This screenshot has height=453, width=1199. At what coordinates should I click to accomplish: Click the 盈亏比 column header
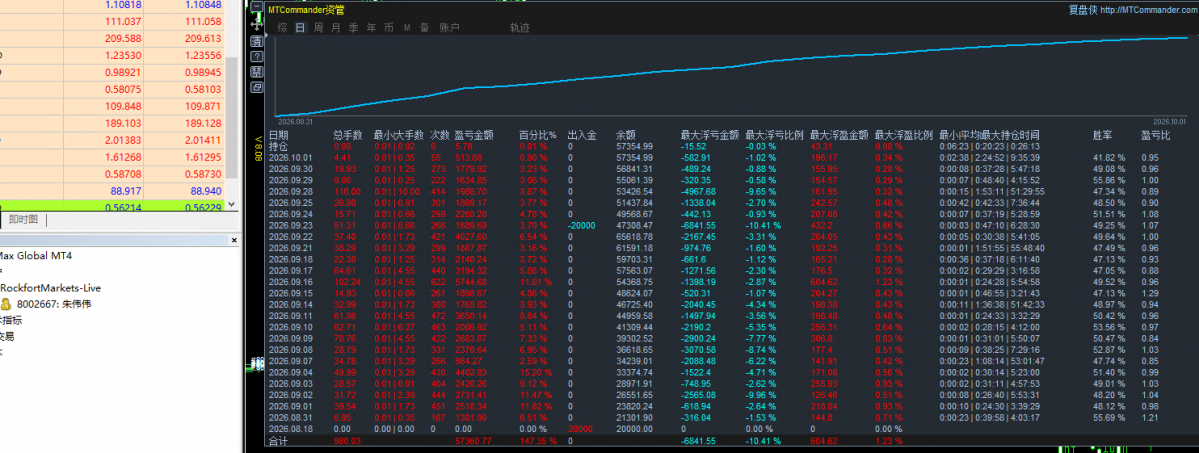point(1155,135)
